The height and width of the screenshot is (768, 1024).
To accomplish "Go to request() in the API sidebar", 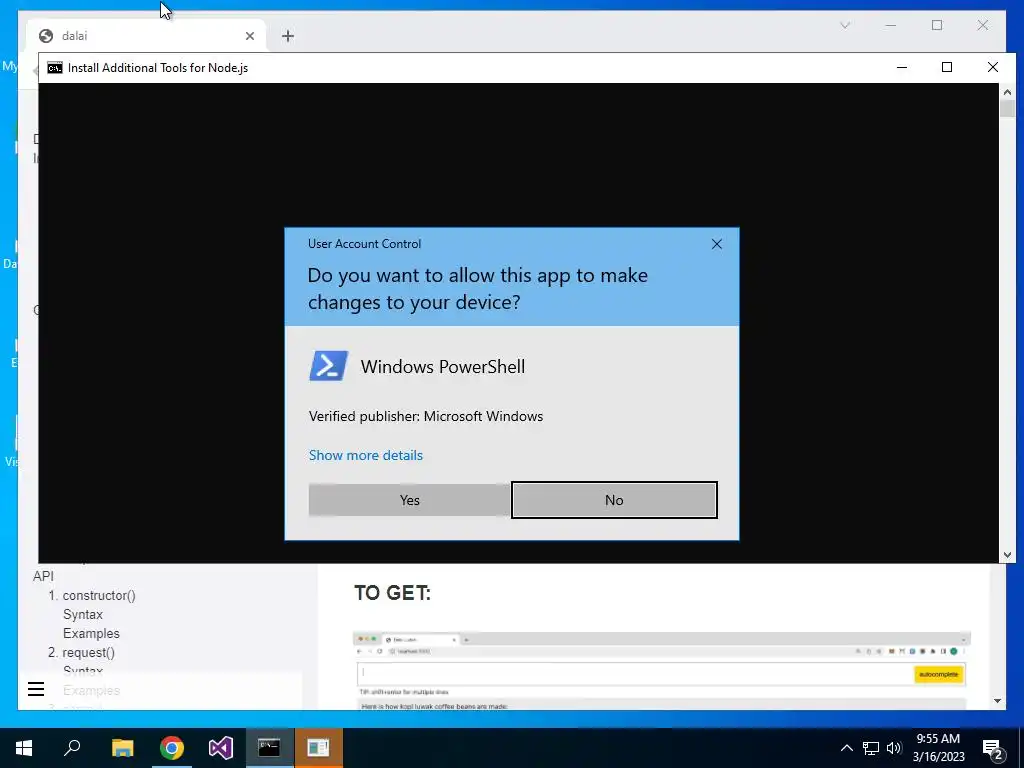I will (88, 652).
